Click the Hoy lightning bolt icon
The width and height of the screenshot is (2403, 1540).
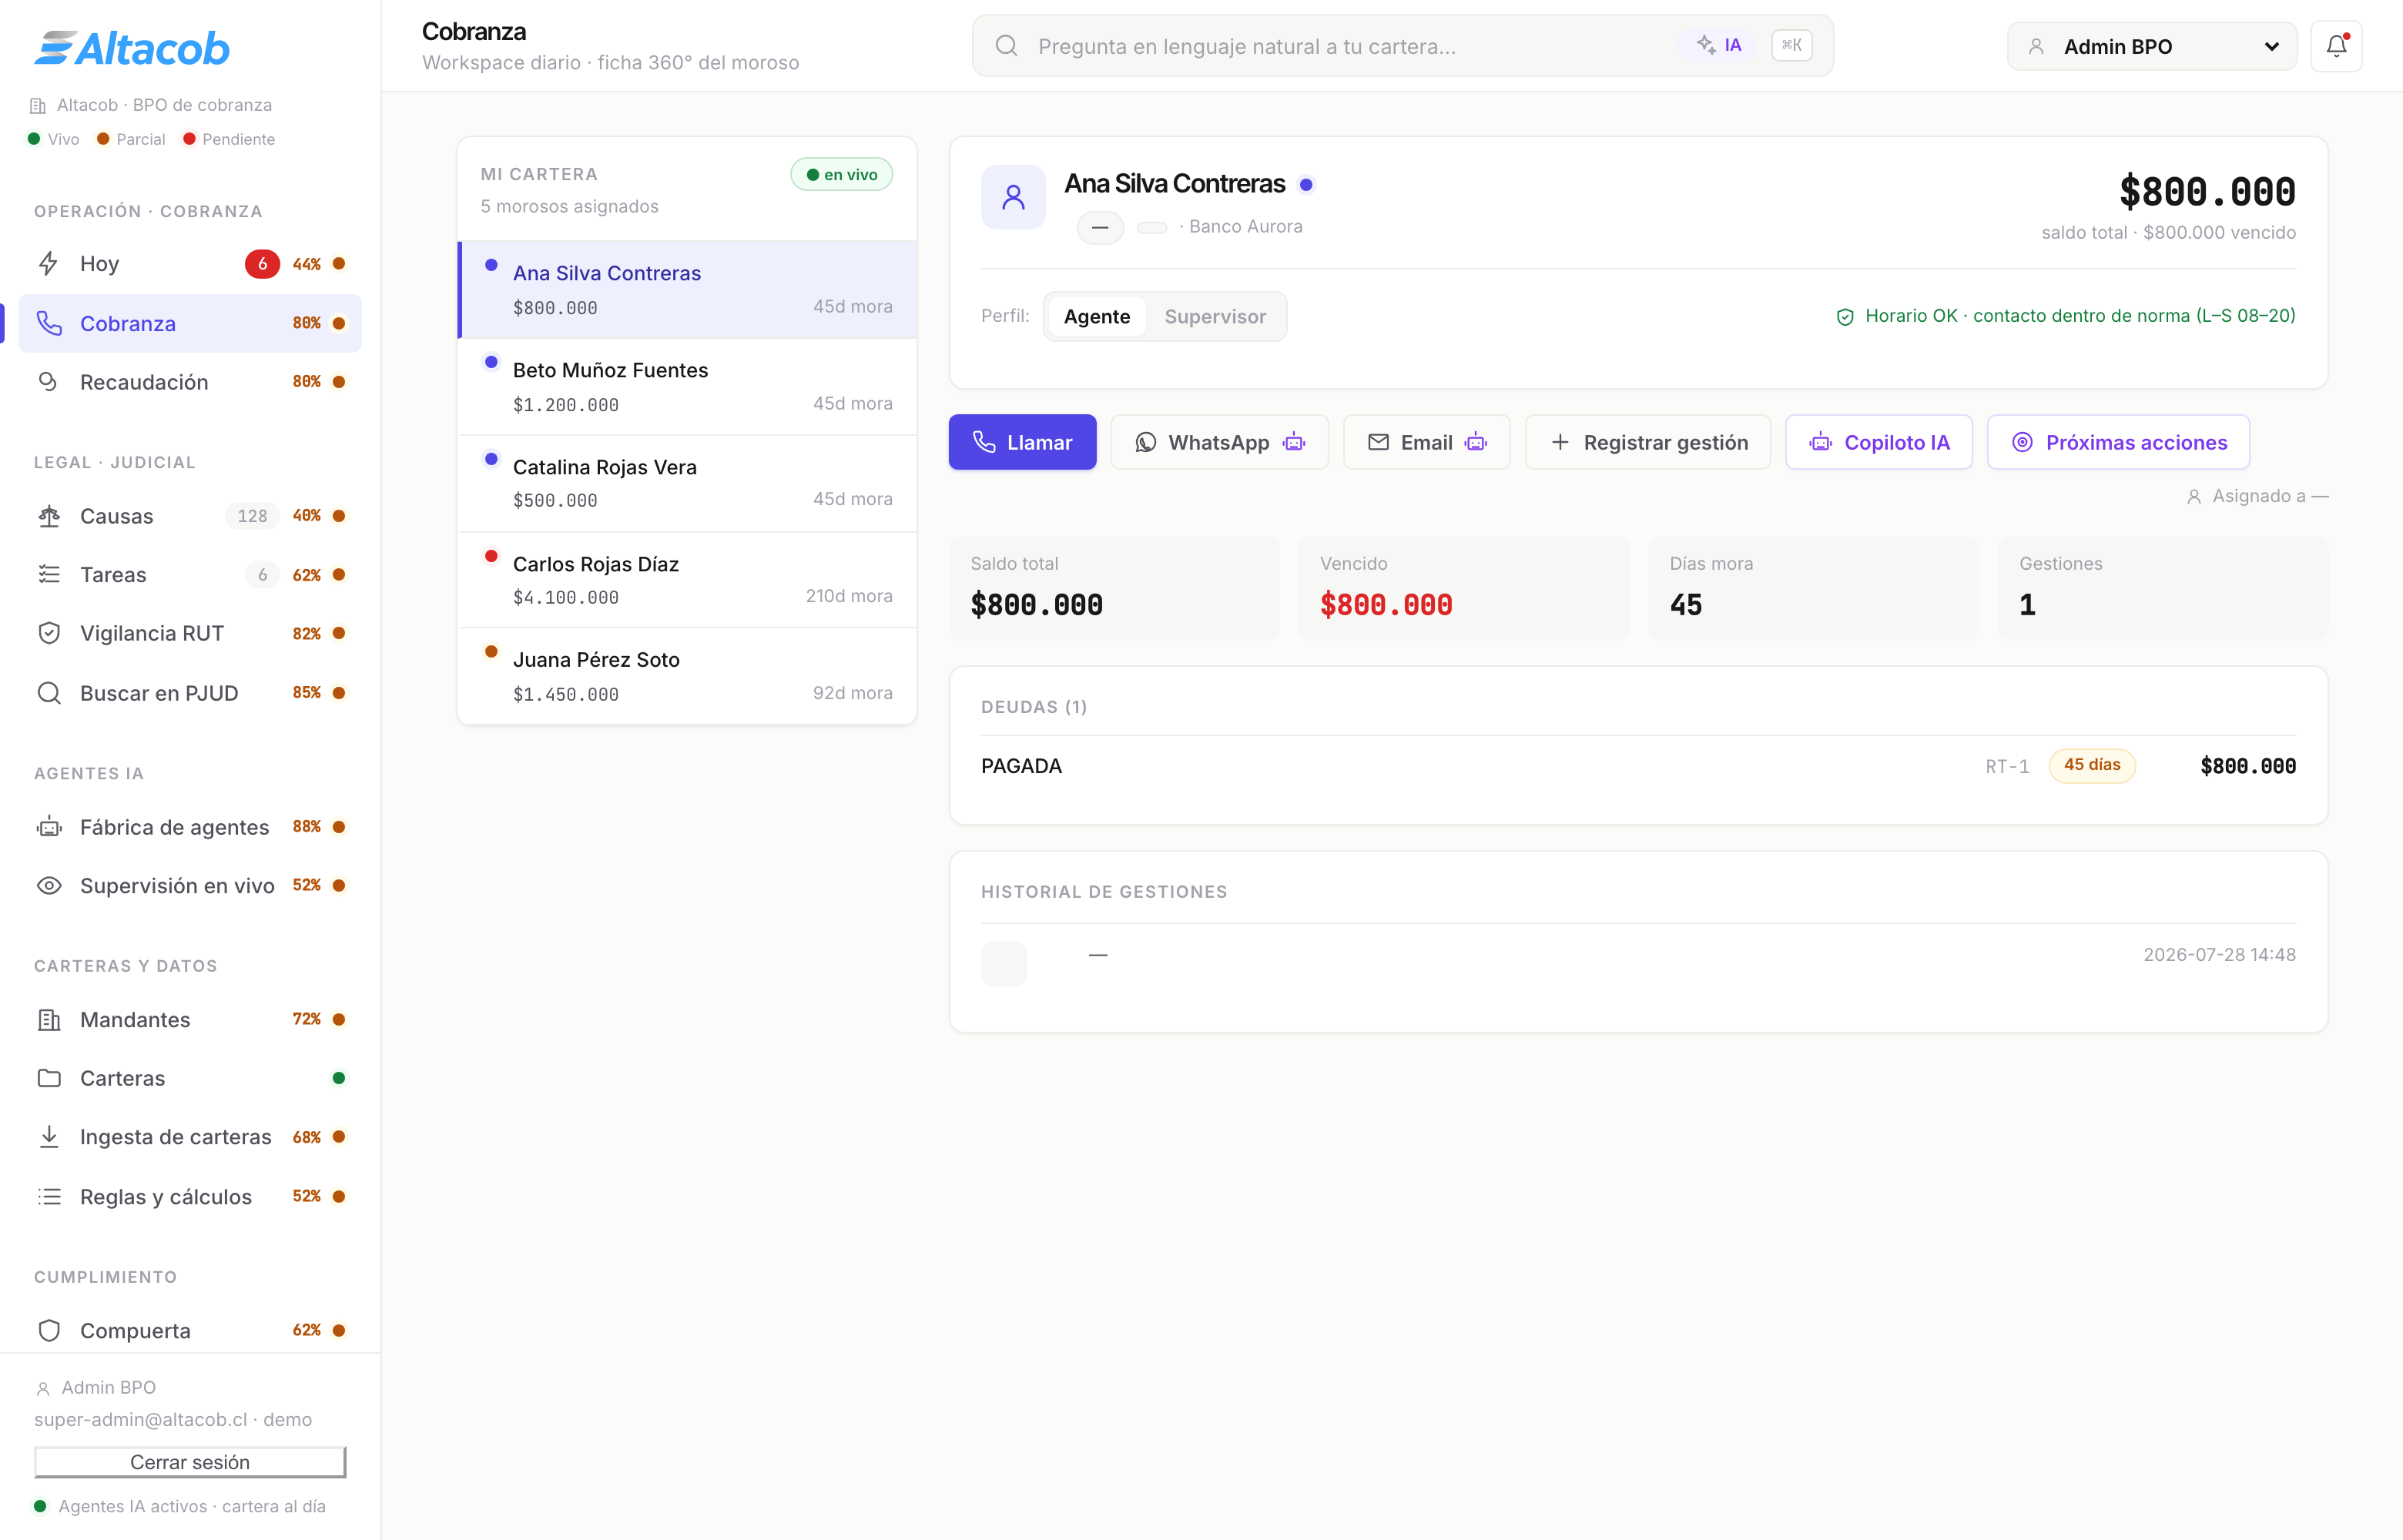(49, 263)
